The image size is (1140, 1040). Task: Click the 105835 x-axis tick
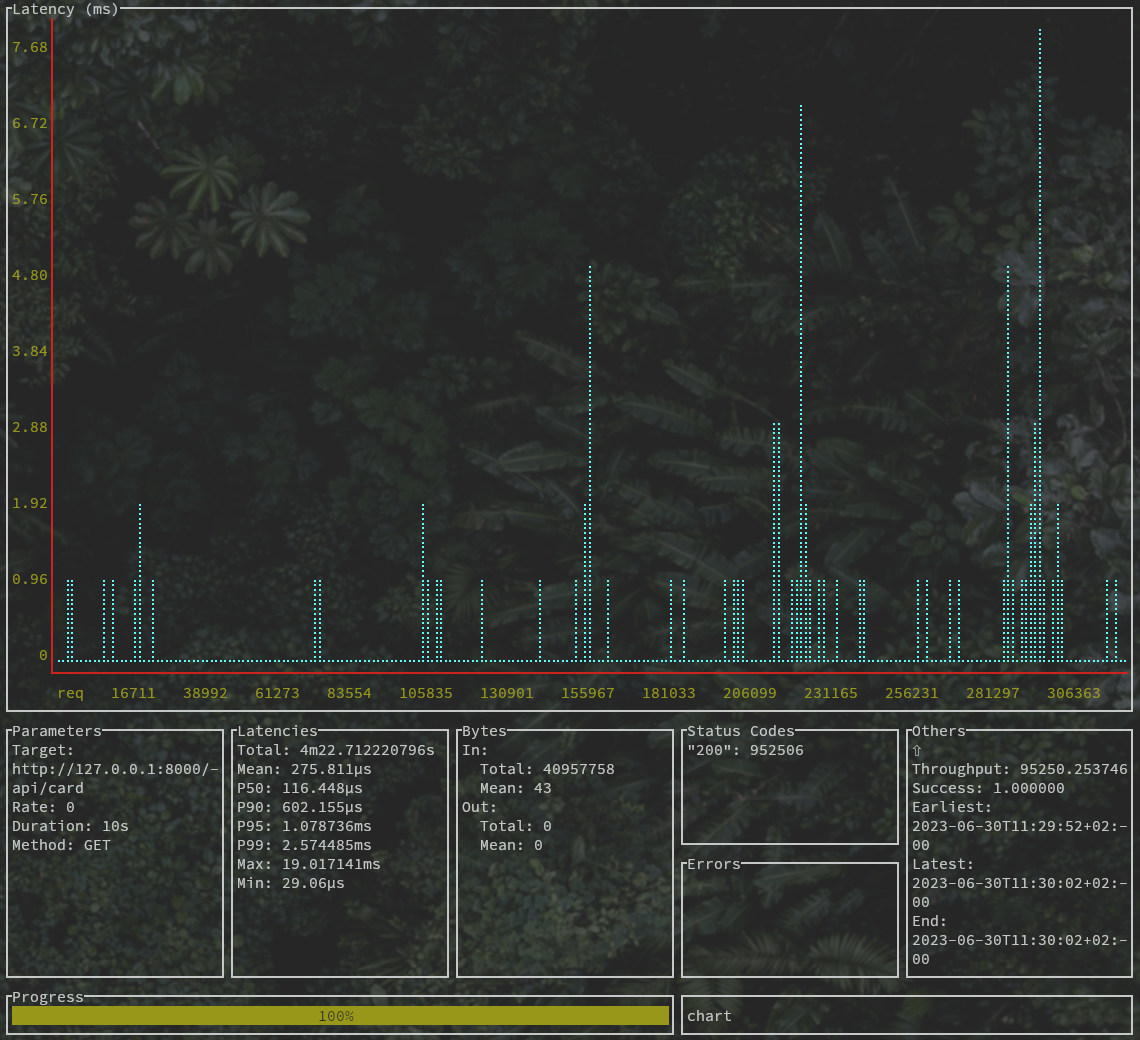point(426,693)
